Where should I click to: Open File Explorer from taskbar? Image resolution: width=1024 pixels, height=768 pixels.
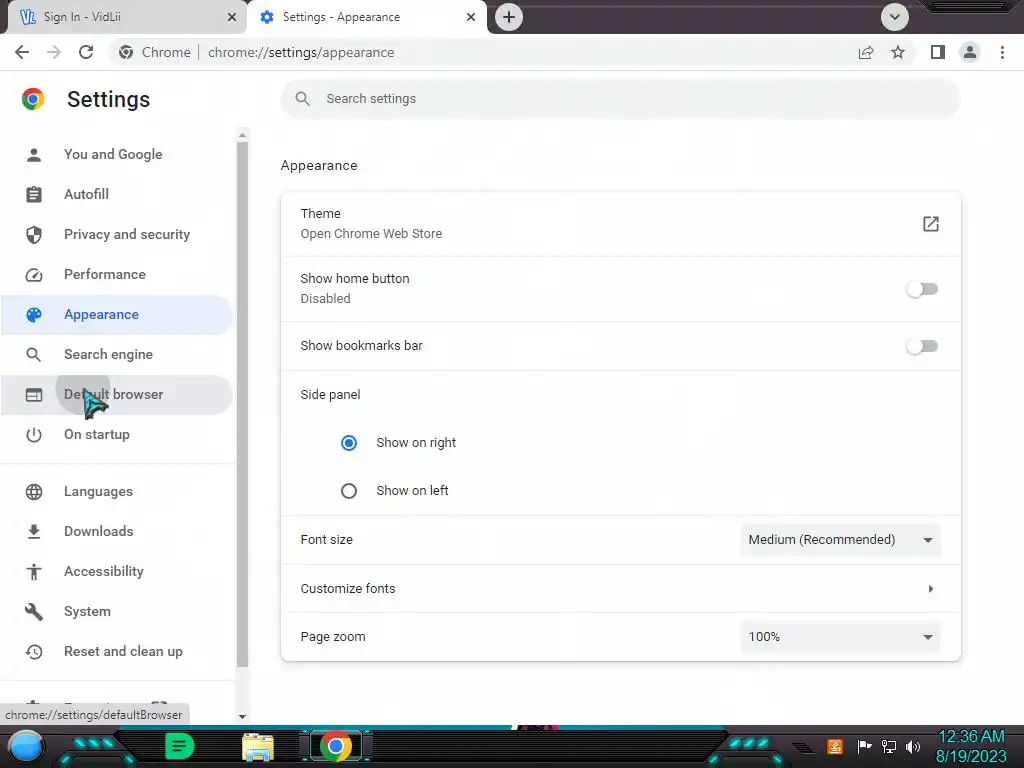(x=258, y=747)
